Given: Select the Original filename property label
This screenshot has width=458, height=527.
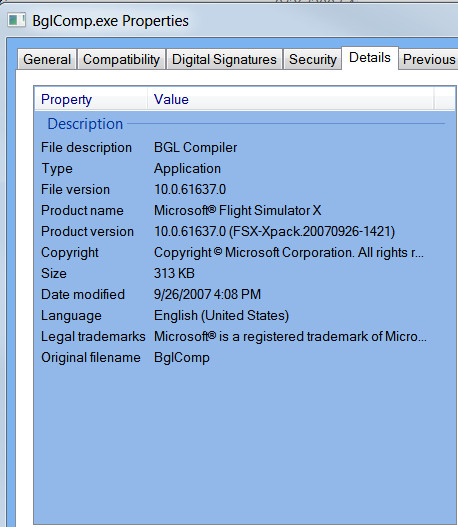Looking at the screenshot, I should (91, 358).
